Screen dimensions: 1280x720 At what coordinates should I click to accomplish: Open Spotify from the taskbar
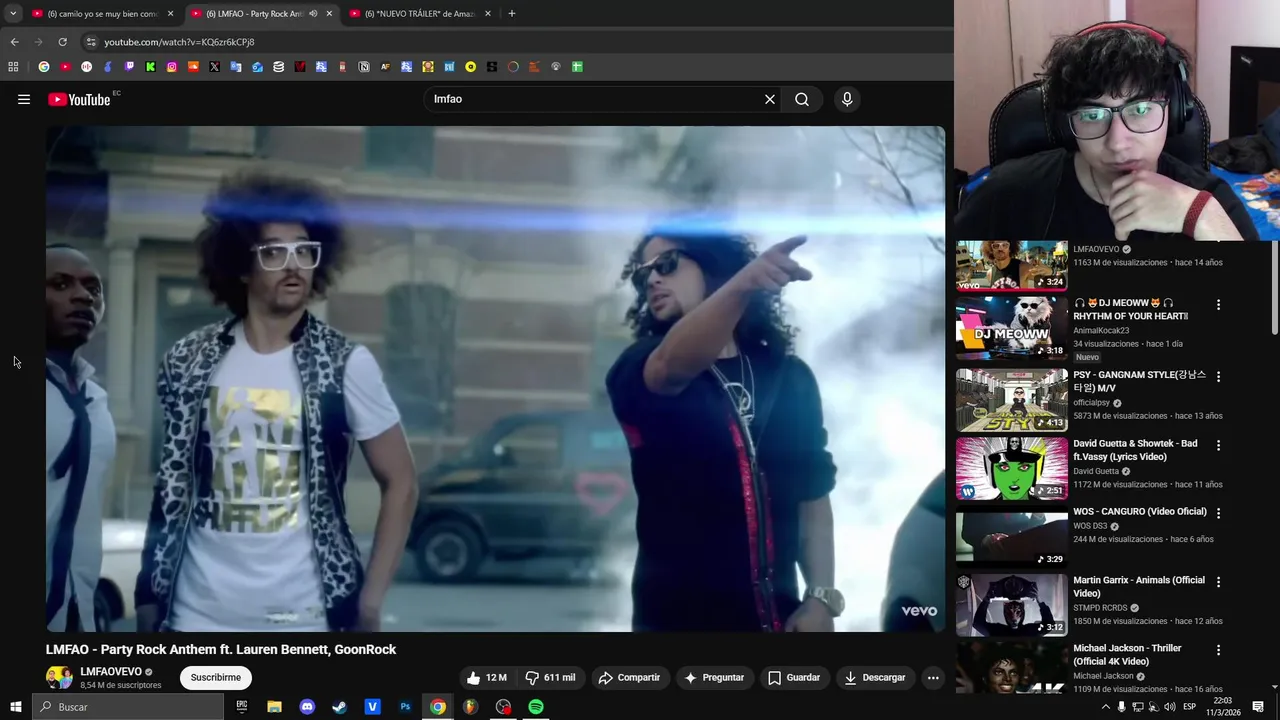(x=536, y=707)
